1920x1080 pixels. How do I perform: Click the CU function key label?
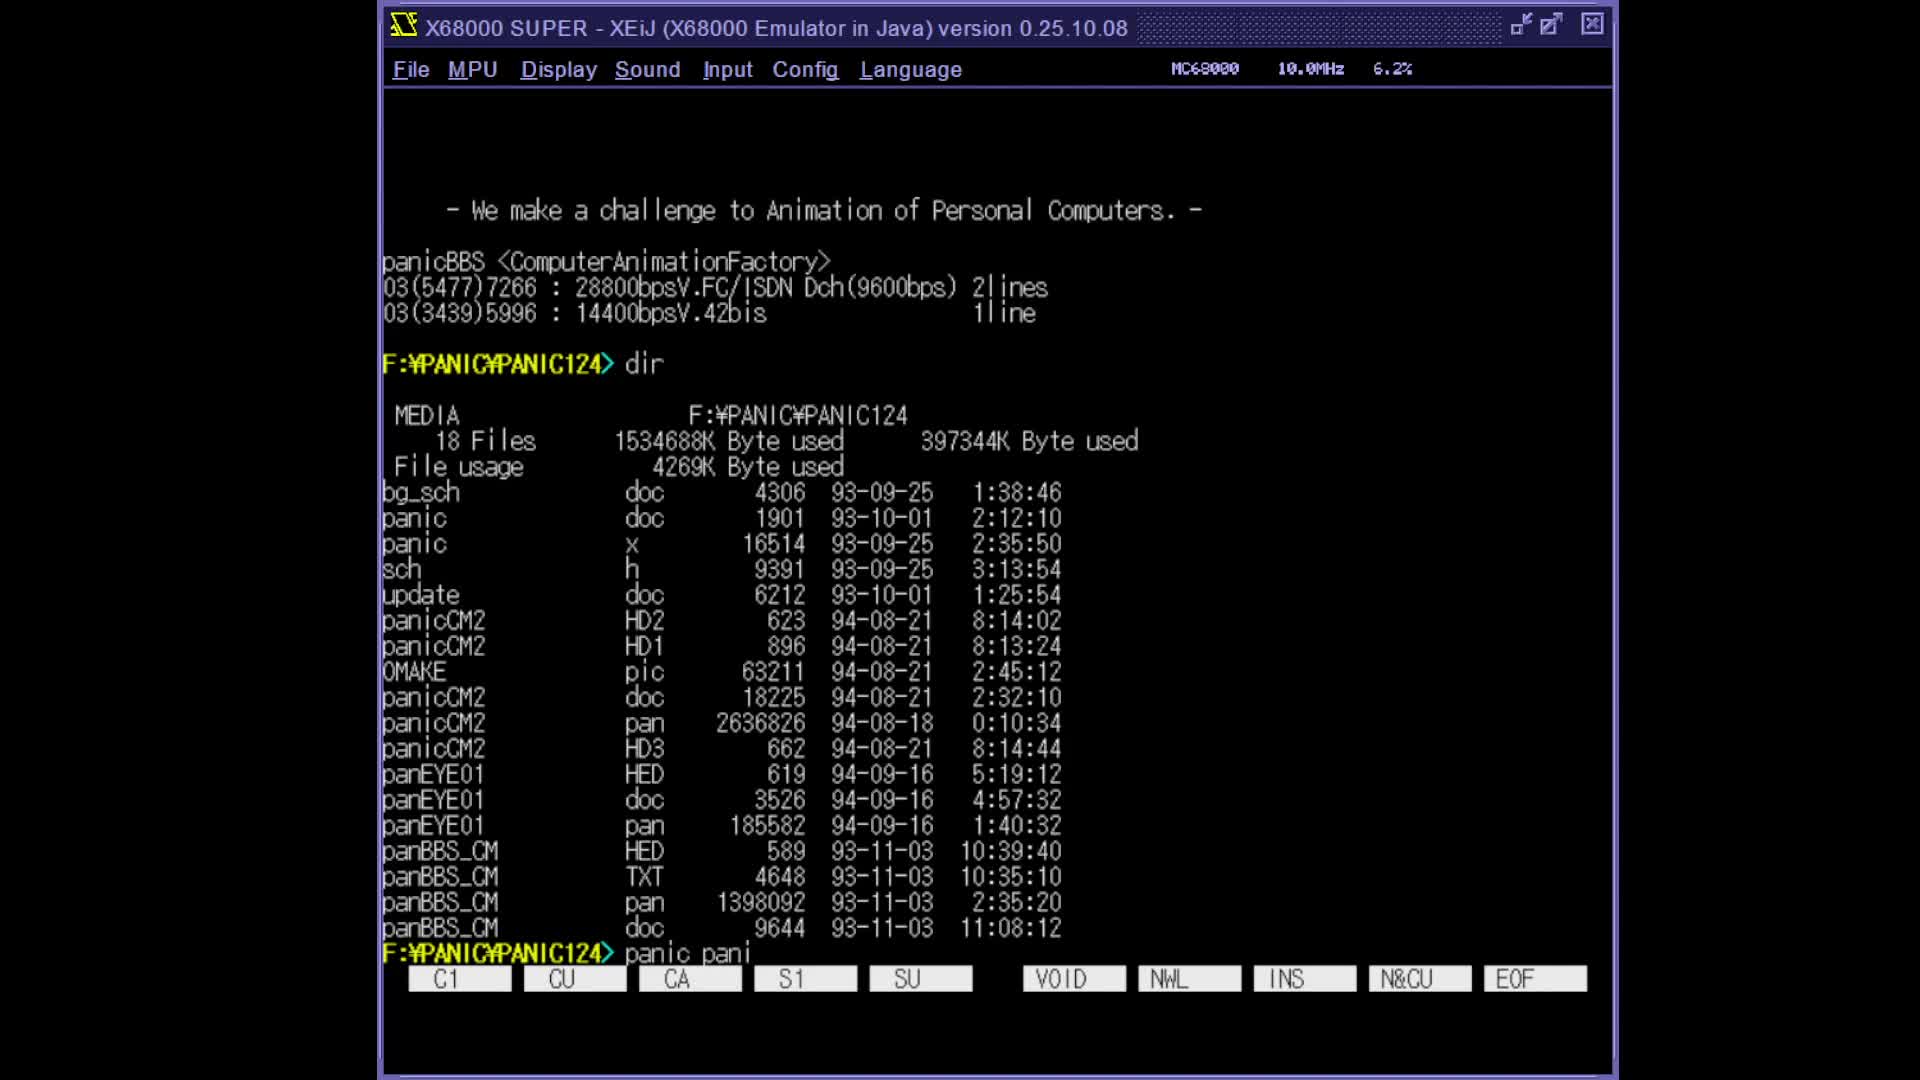(x=575, y=979)
